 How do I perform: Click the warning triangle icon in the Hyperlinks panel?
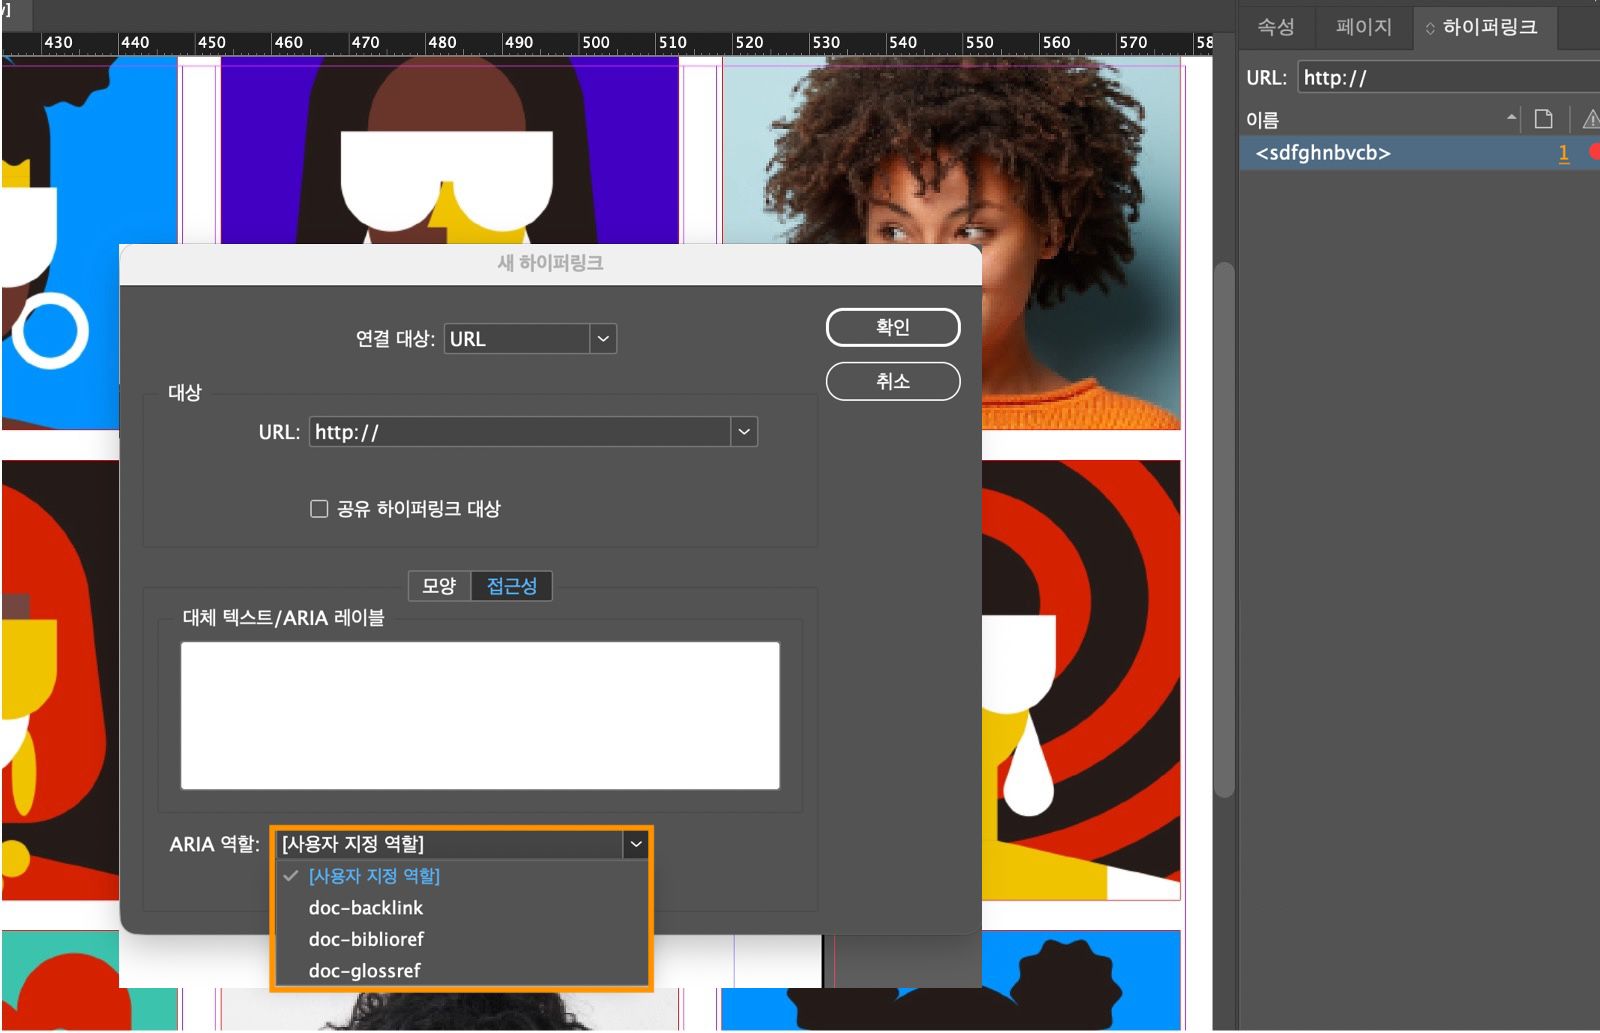pos(1592,118)
